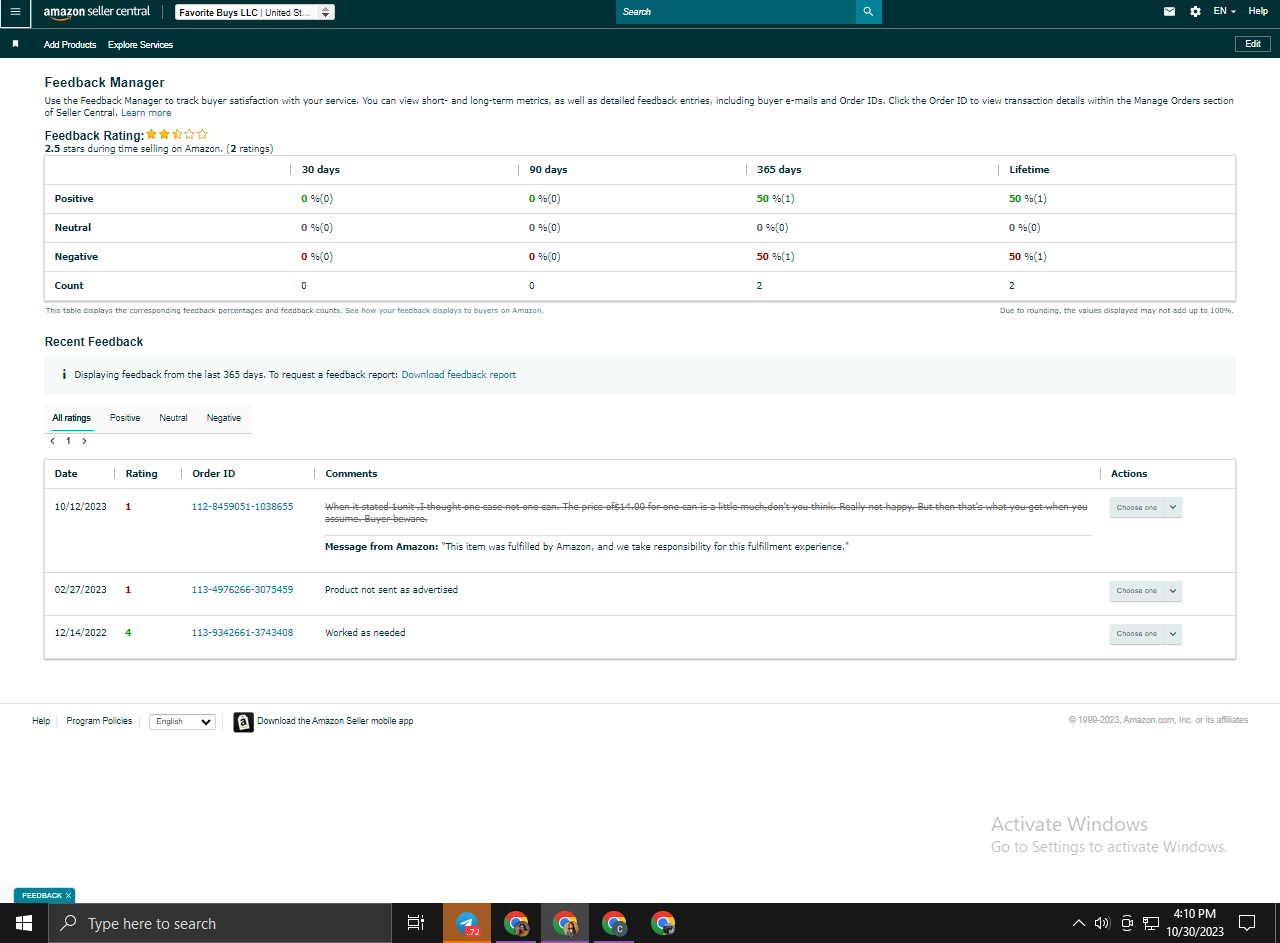Click Download the Amazon Seller mobile app
1280x943 pixels.
click(335, 721)
